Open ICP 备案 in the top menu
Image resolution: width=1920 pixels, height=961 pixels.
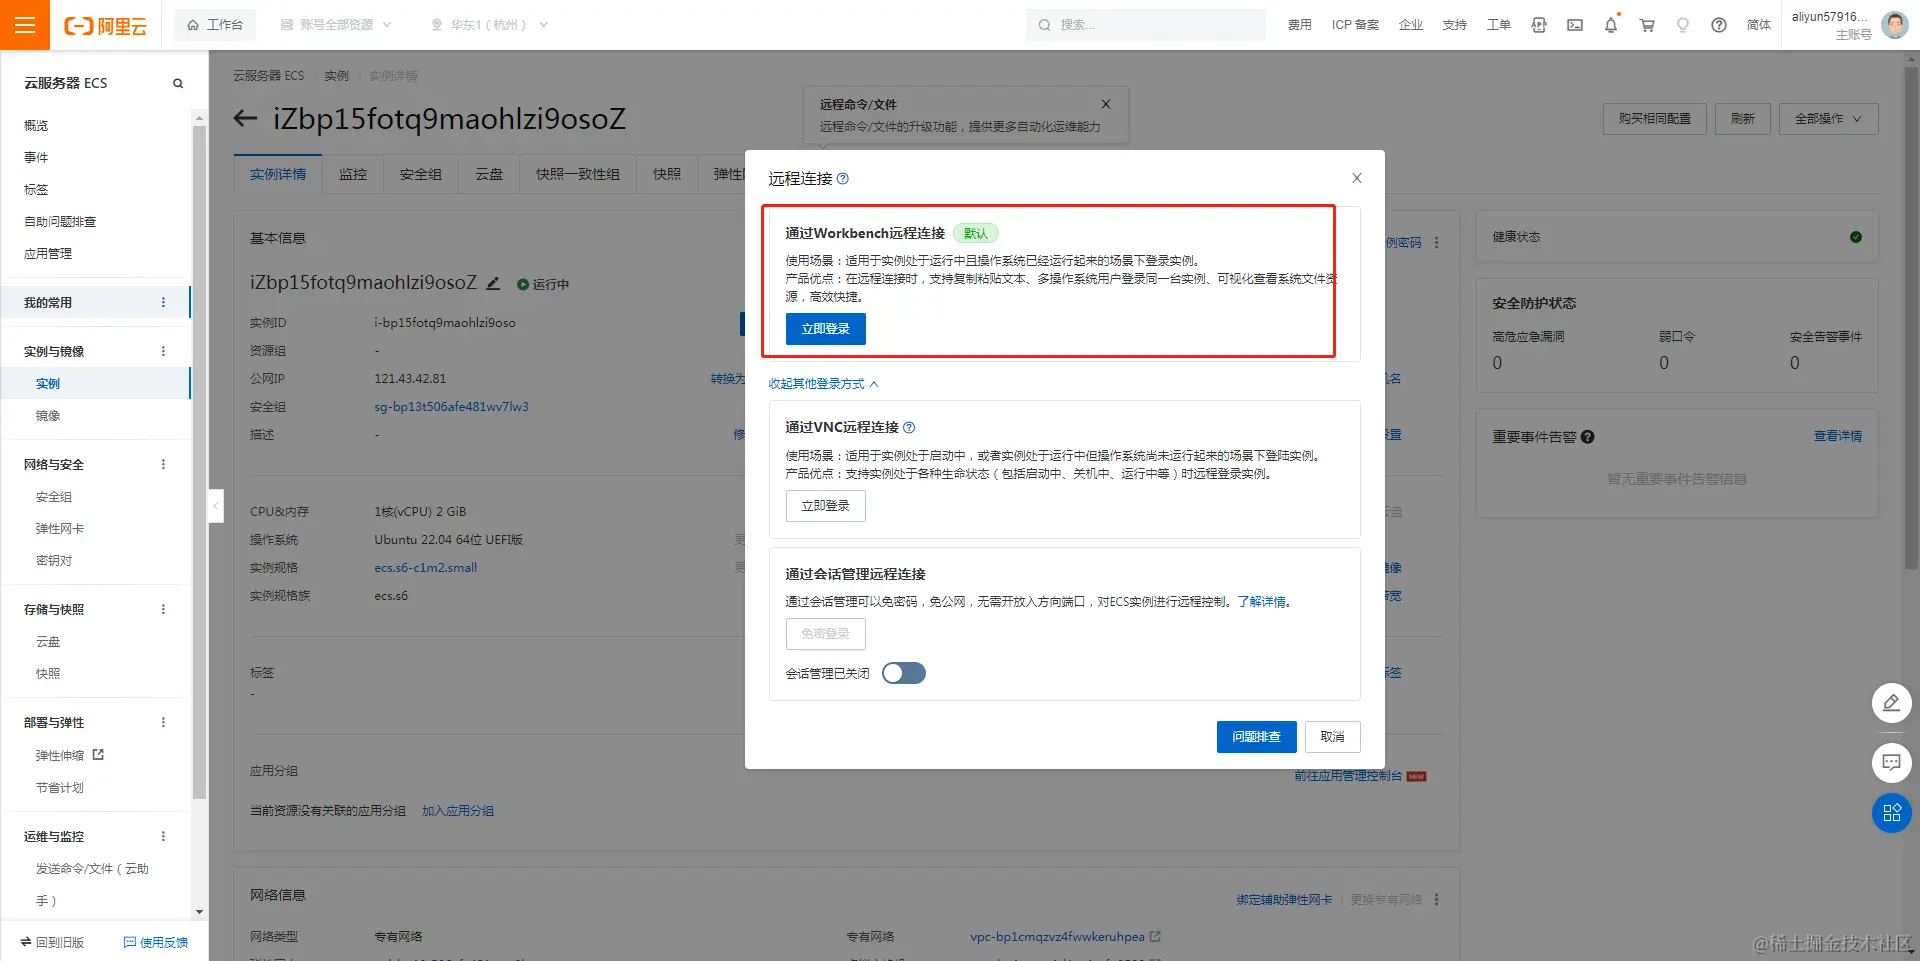tap(1355, 25)
